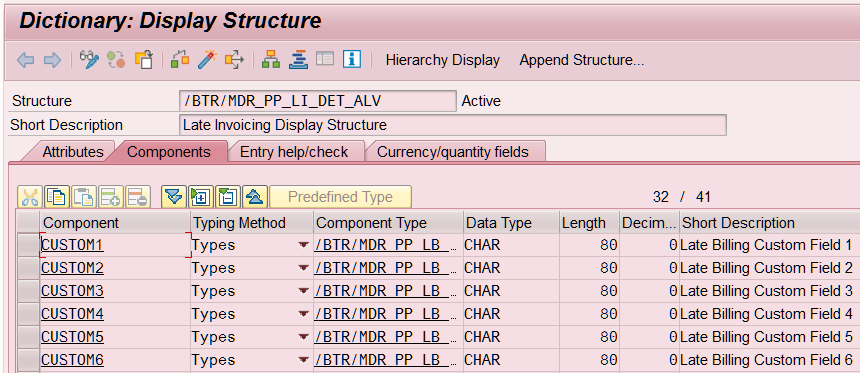Click the Length column header

[590, 223]
